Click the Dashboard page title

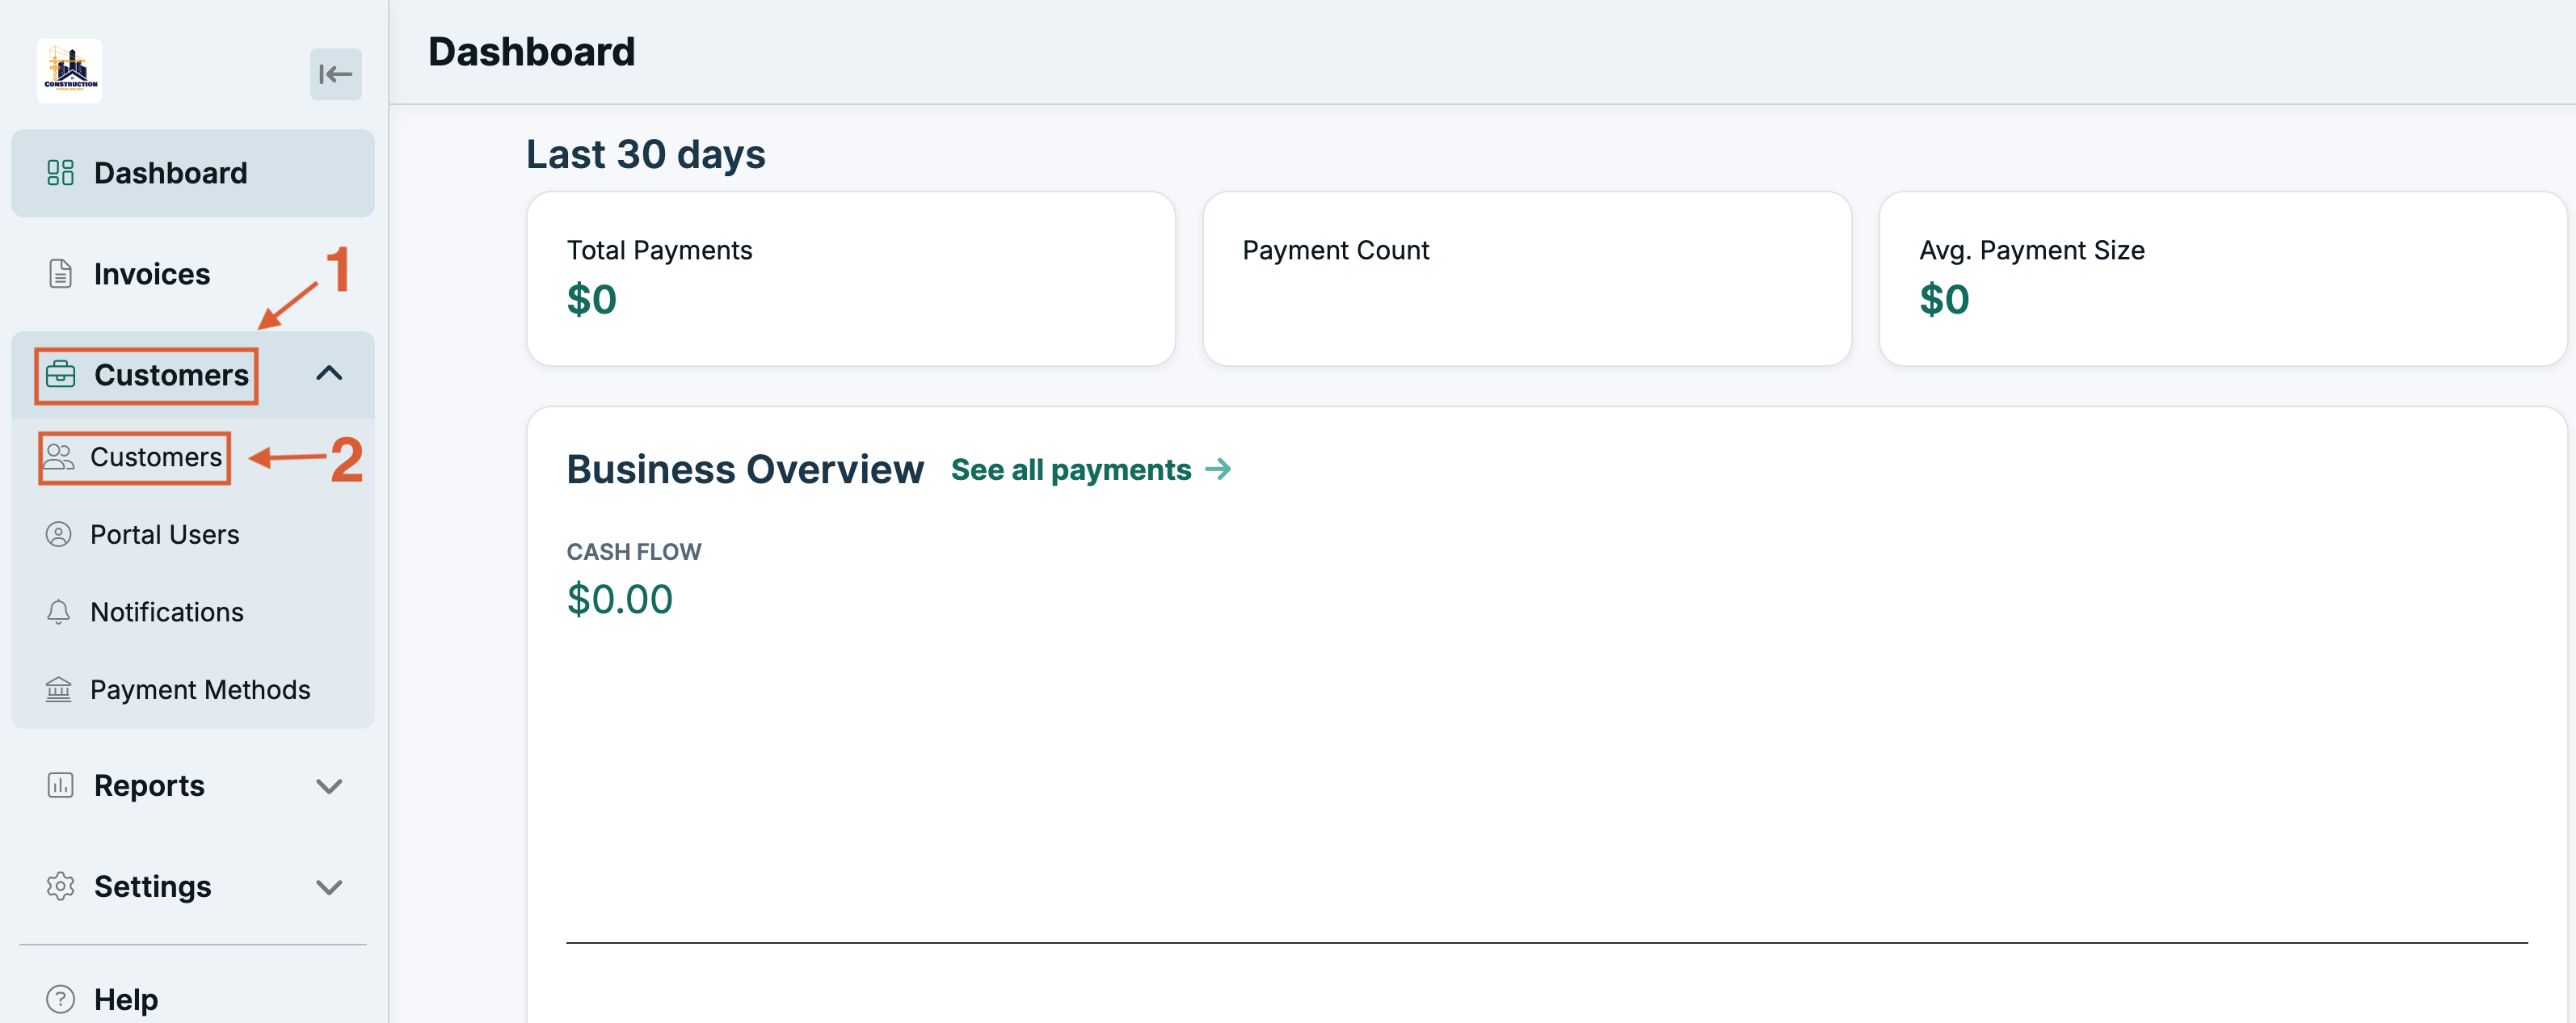click(x=532, y=52)
